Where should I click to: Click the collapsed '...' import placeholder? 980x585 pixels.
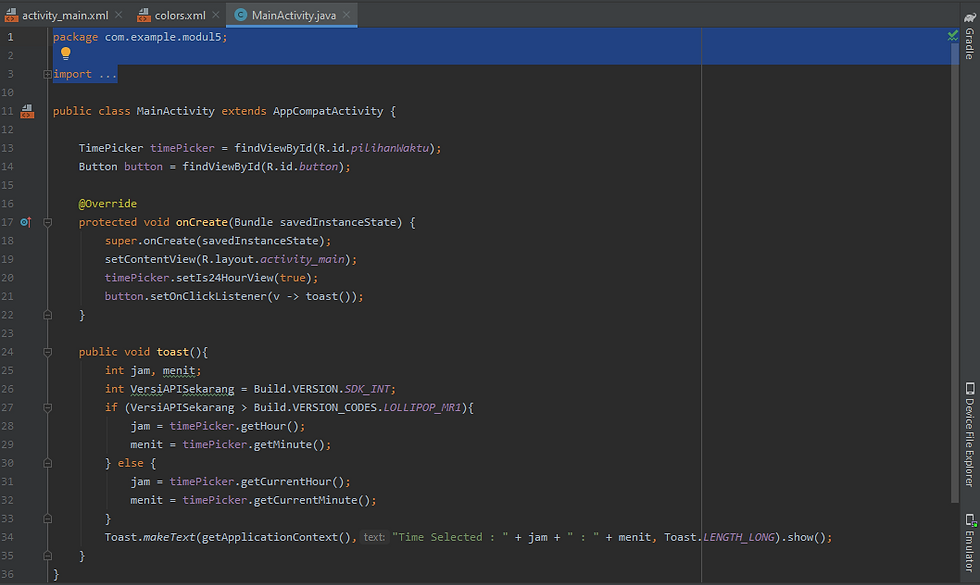point(108,74)
